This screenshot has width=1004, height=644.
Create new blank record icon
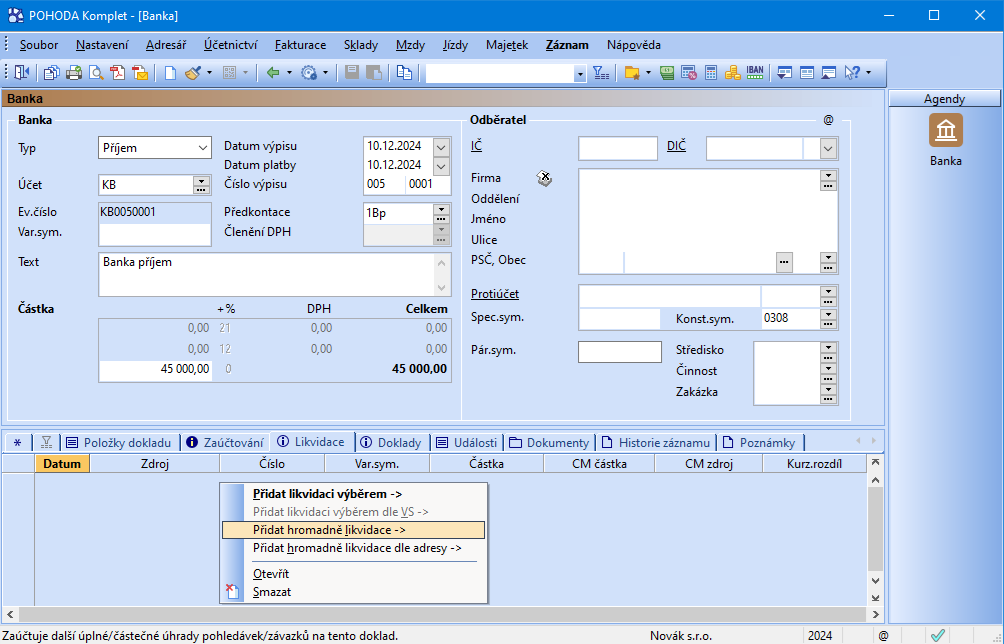(170, 73)
